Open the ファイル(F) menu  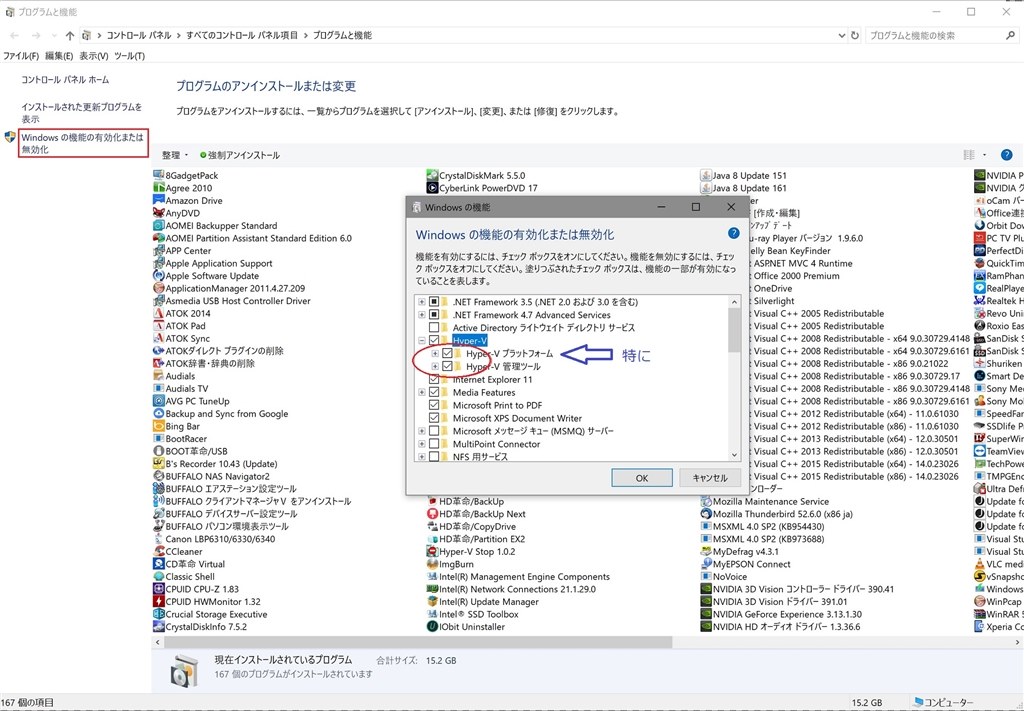click(x=21, y=56)
